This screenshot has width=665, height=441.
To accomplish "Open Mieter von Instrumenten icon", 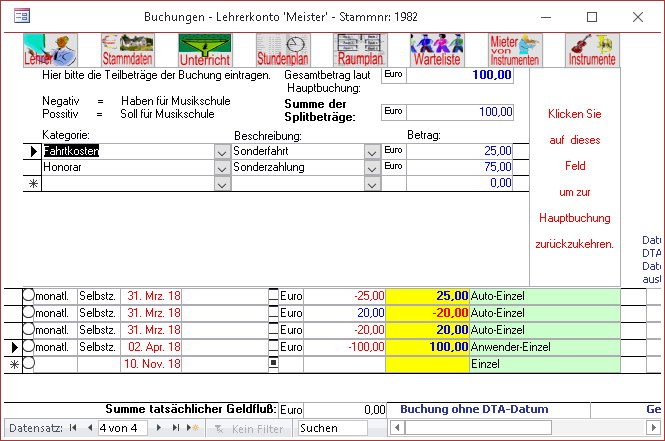I will click(514, 51).
